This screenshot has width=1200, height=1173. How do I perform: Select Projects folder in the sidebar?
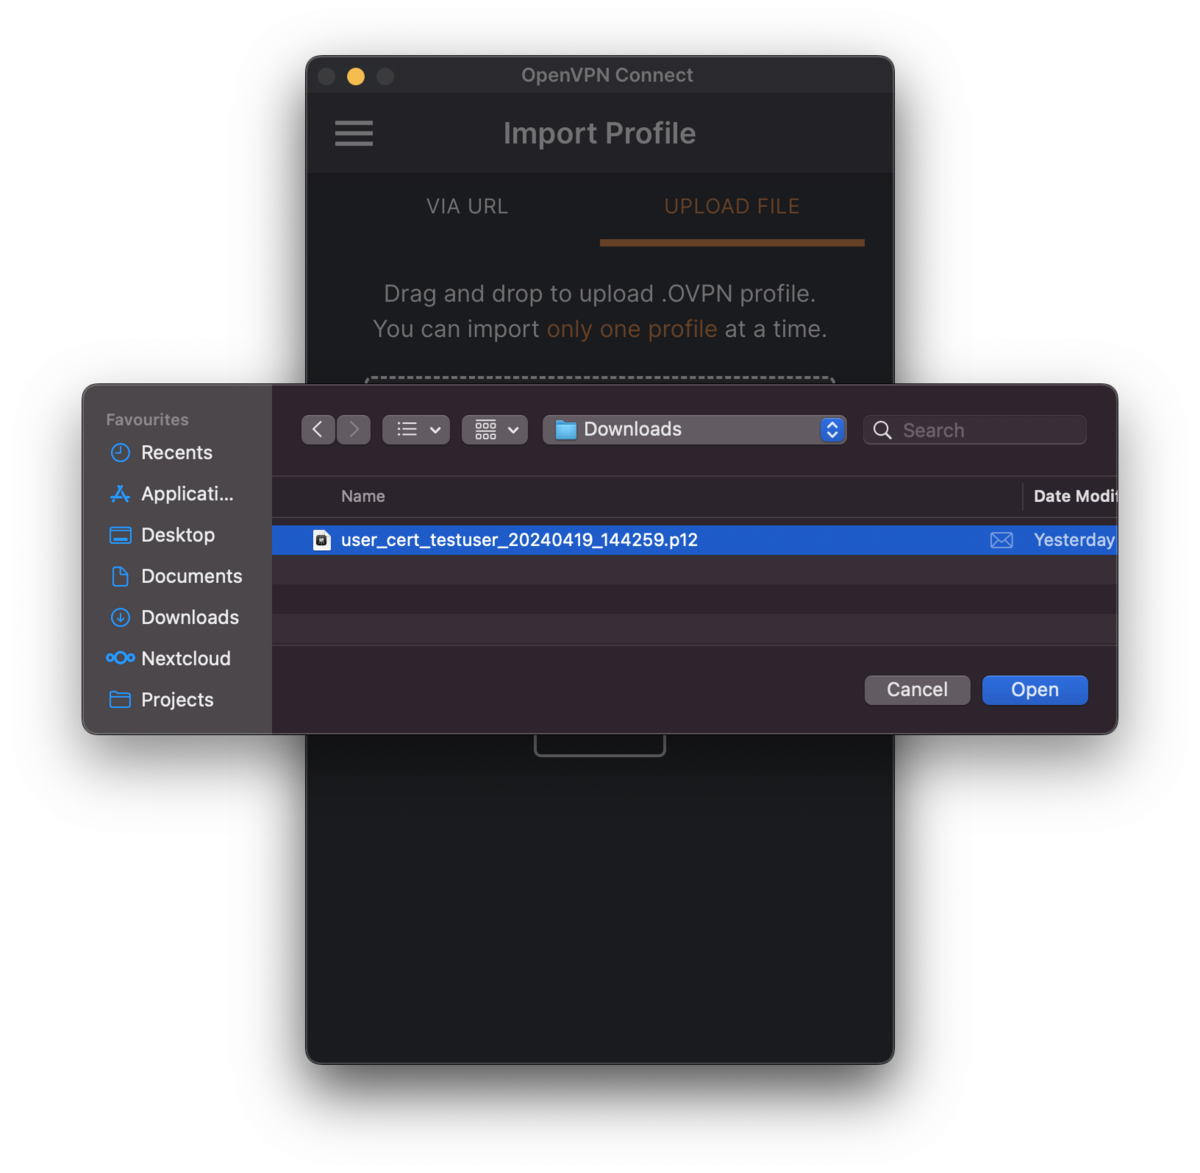(177, 700)
